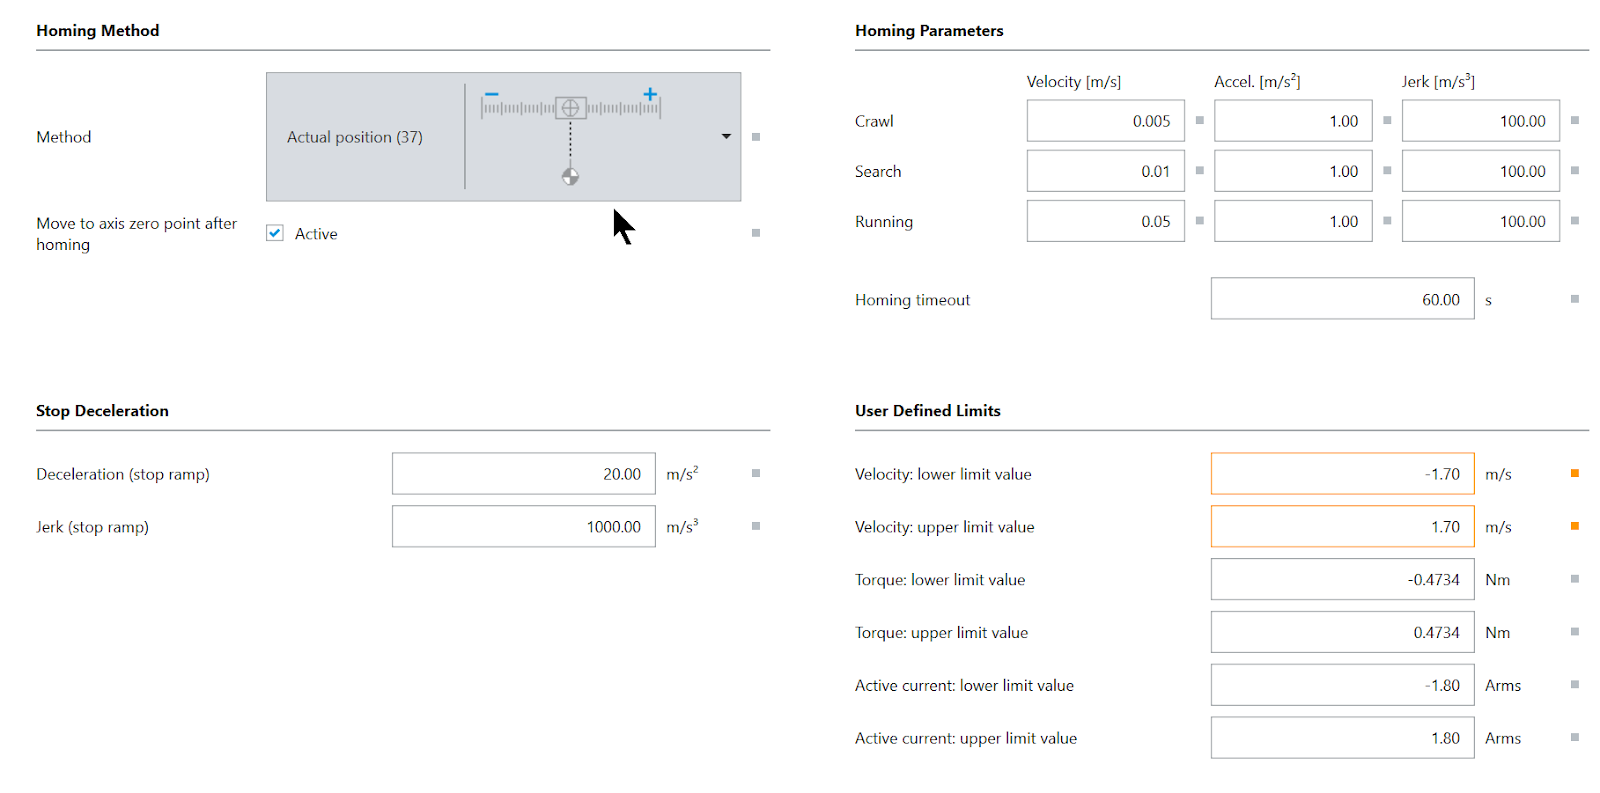Click the gray marker beside Crawl velocity field
1600x793 pixels.
coord(1200,120)
